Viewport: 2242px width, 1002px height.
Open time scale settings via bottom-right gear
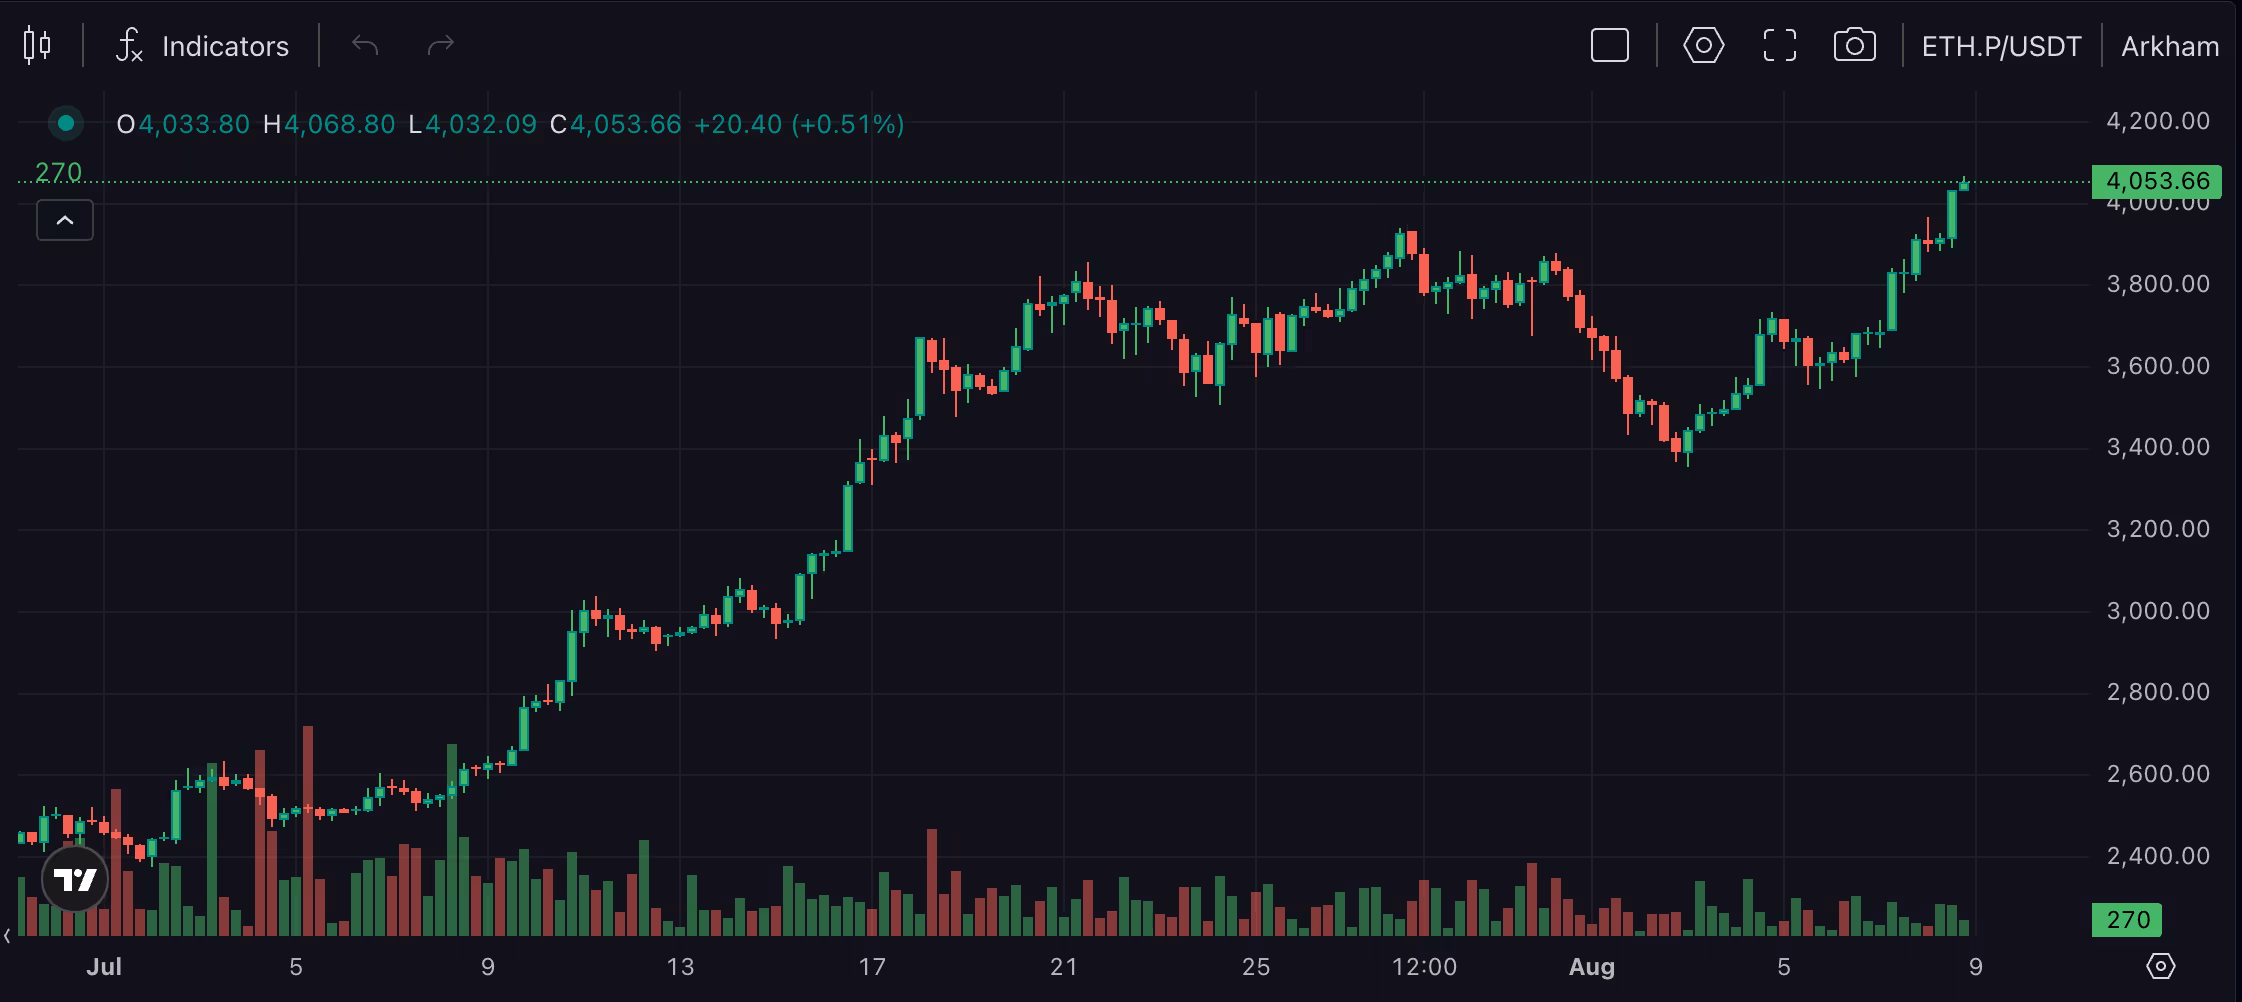(2159, 966)
